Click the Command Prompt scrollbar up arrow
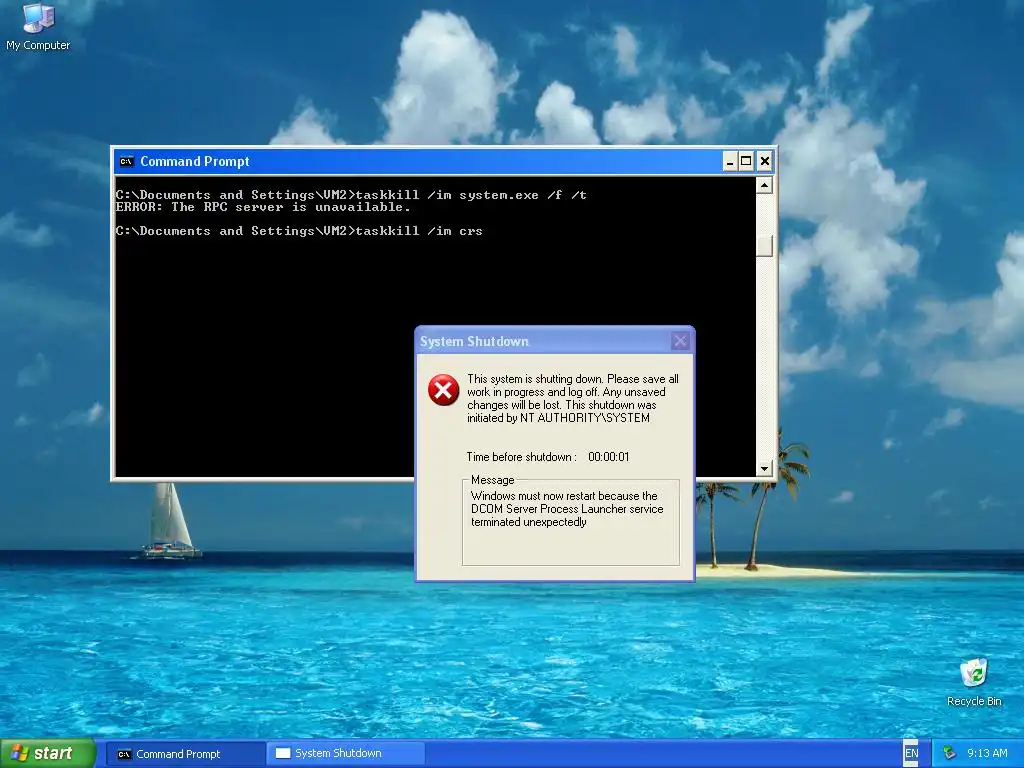Image resolution: width=1024 pixels, height=768 pixels. (764, 185)
